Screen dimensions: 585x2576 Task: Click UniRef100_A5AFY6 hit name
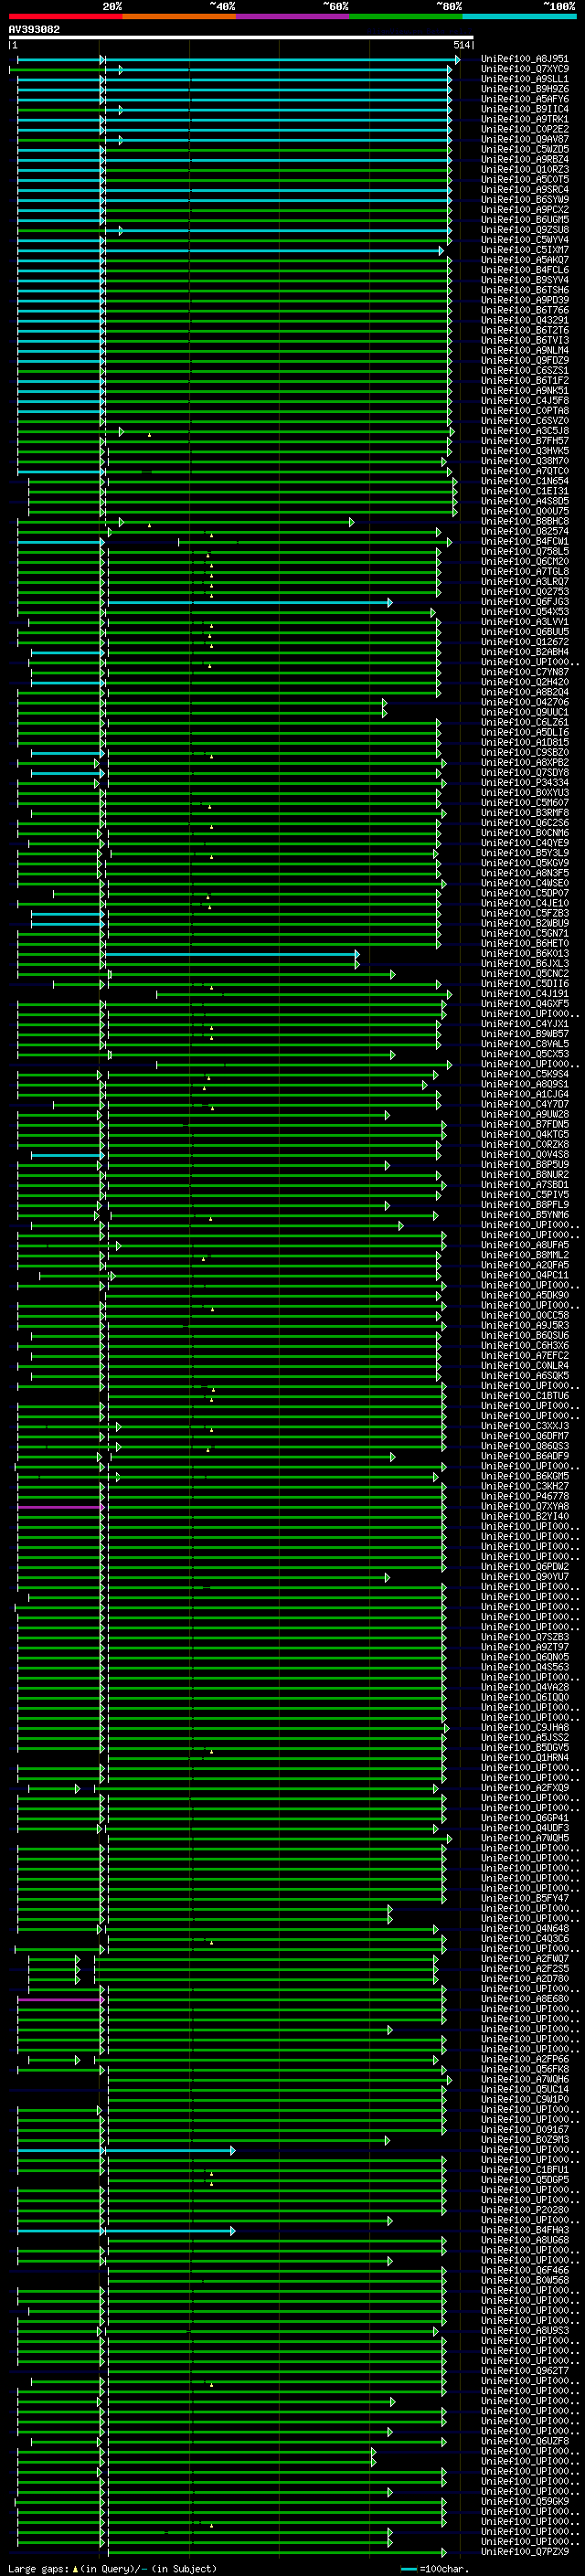pos(525,99)
